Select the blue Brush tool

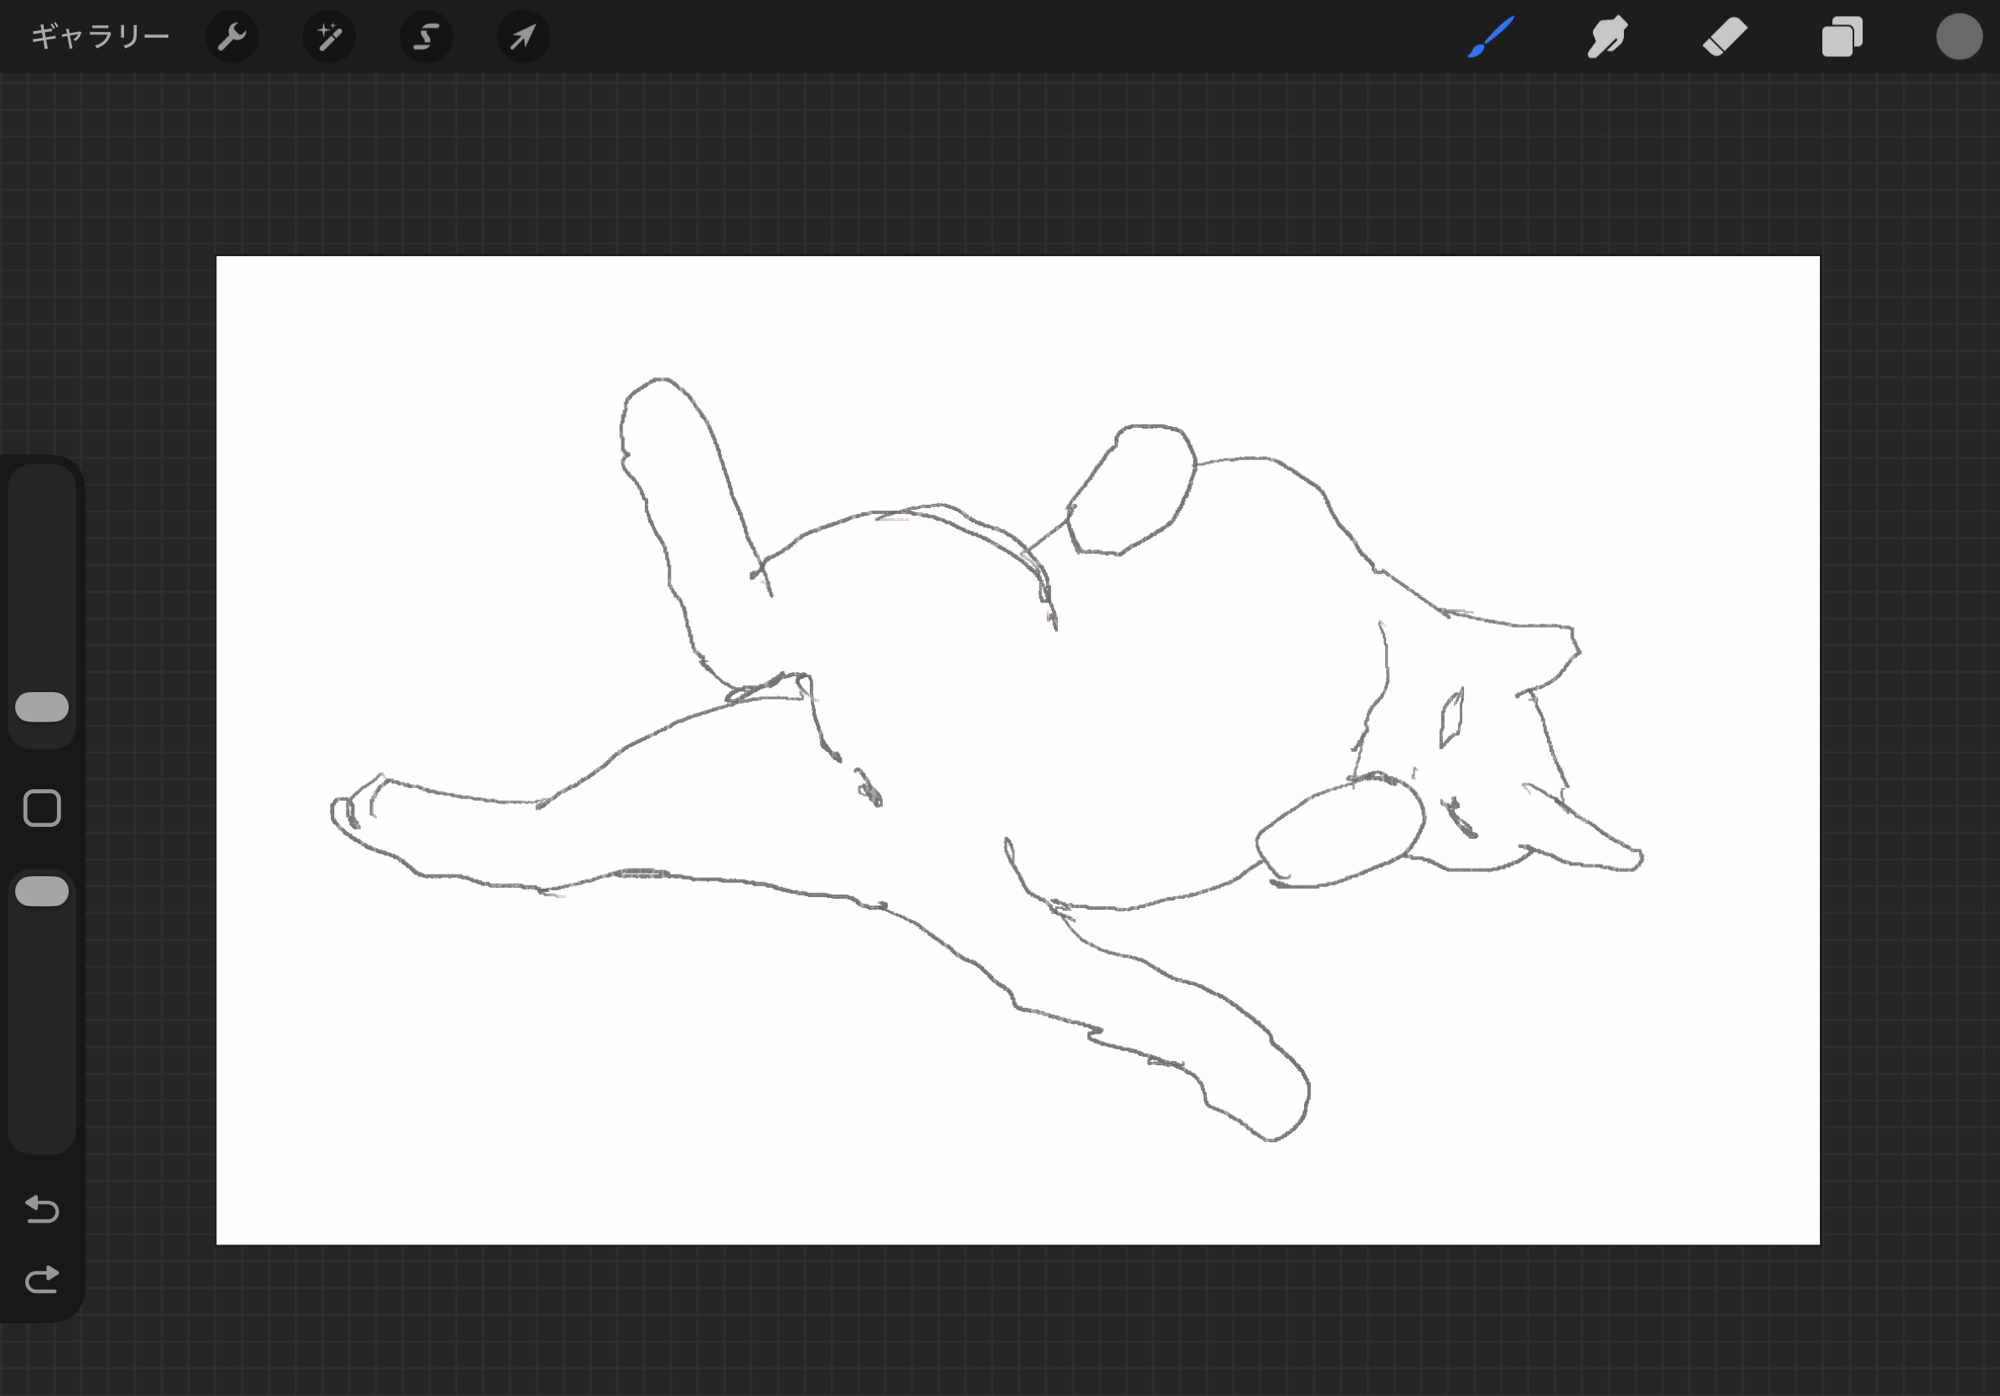coord(1490,37)
